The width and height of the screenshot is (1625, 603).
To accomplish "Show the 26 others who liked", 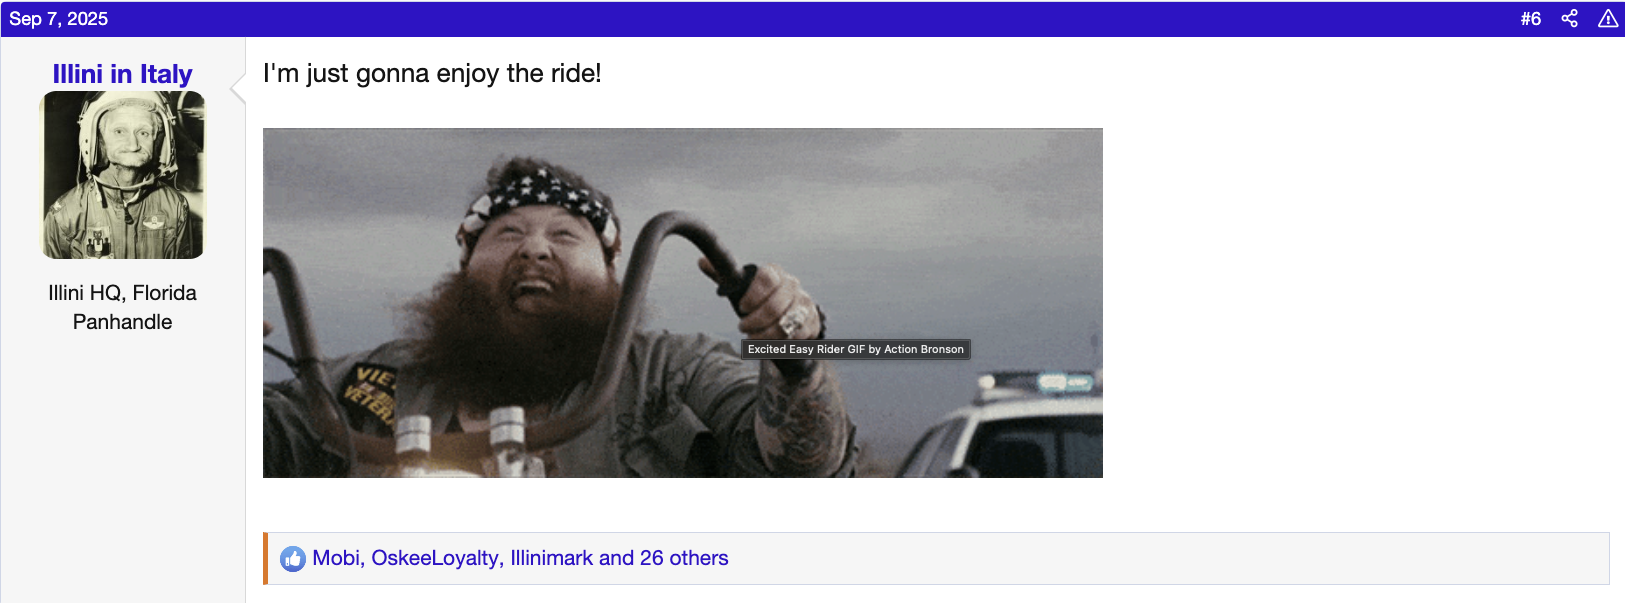I will click(684, 558).
